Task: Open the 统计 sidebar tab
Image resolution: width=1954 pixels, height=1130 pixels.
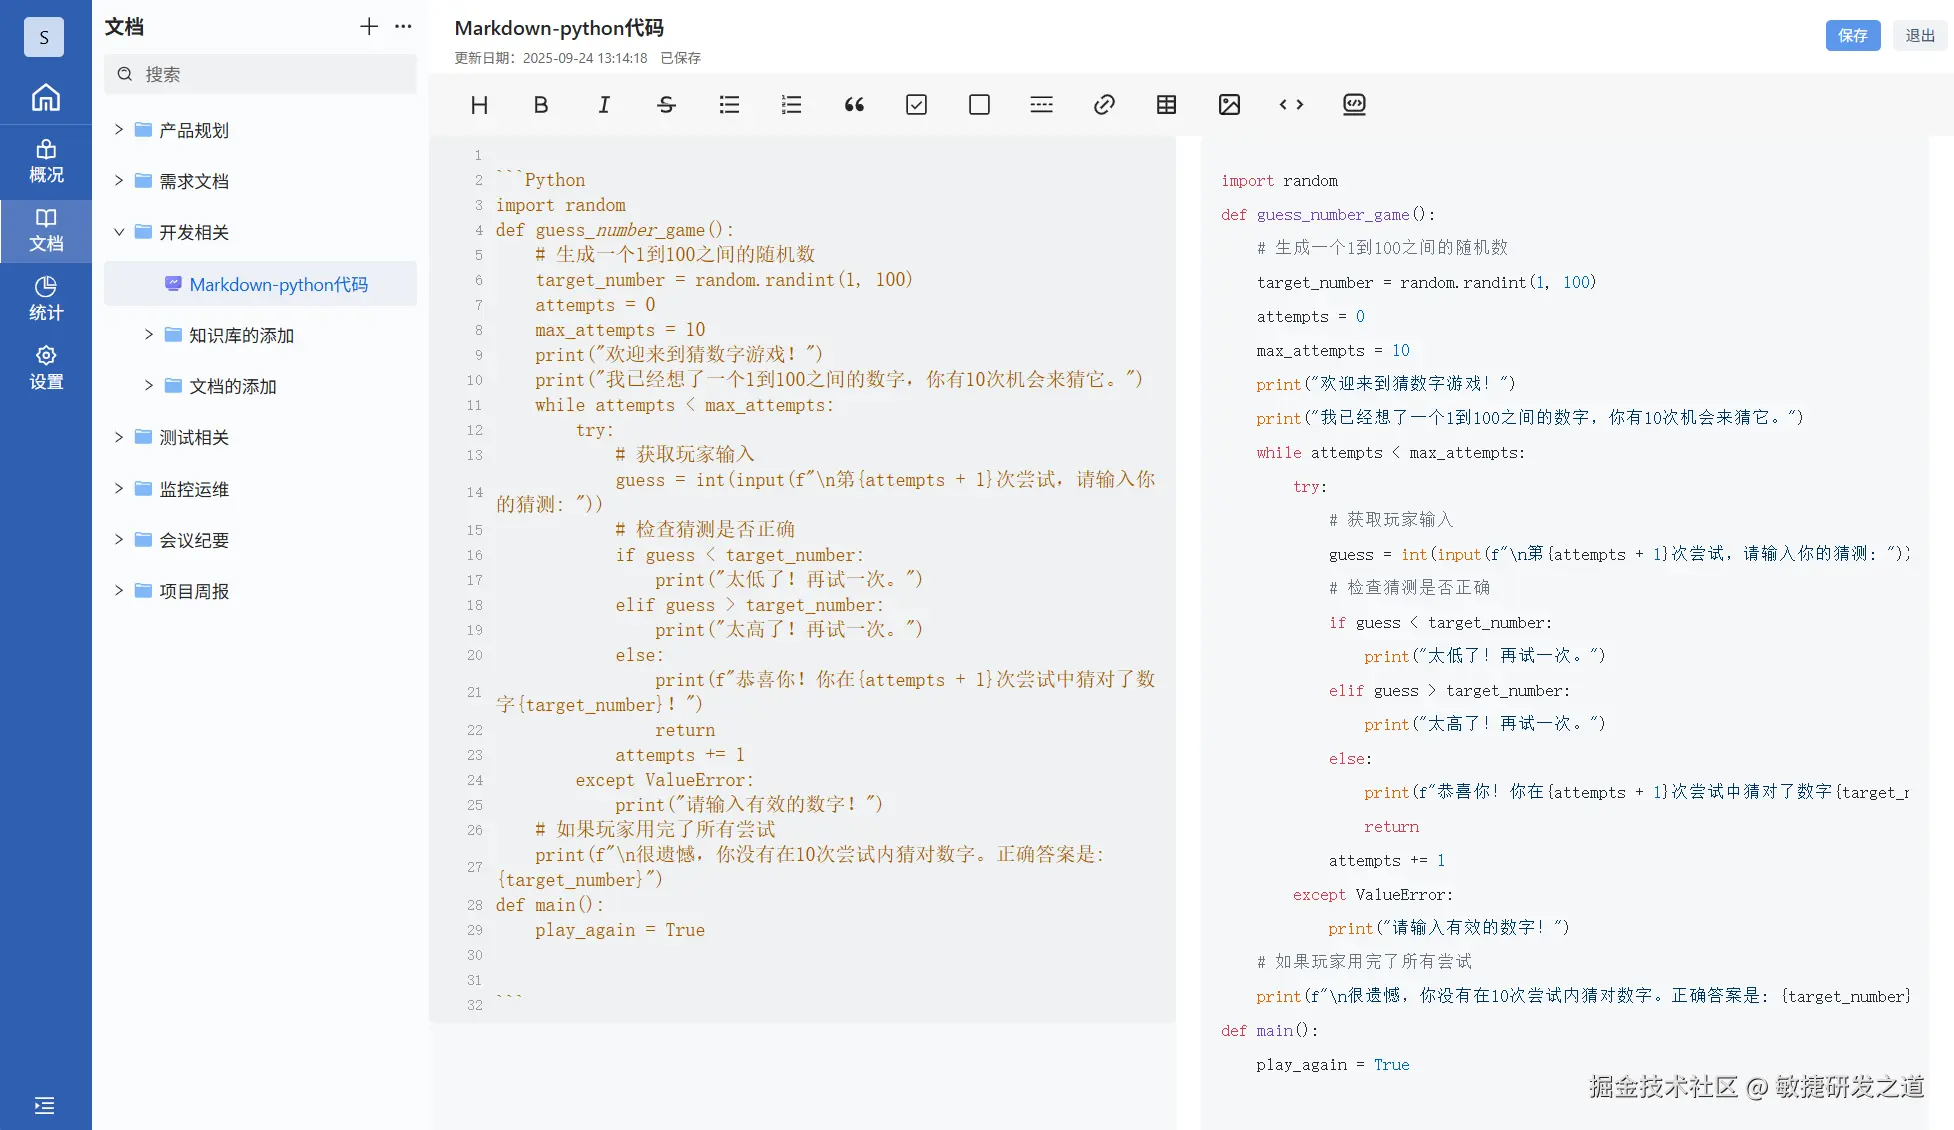Action: 46,299
